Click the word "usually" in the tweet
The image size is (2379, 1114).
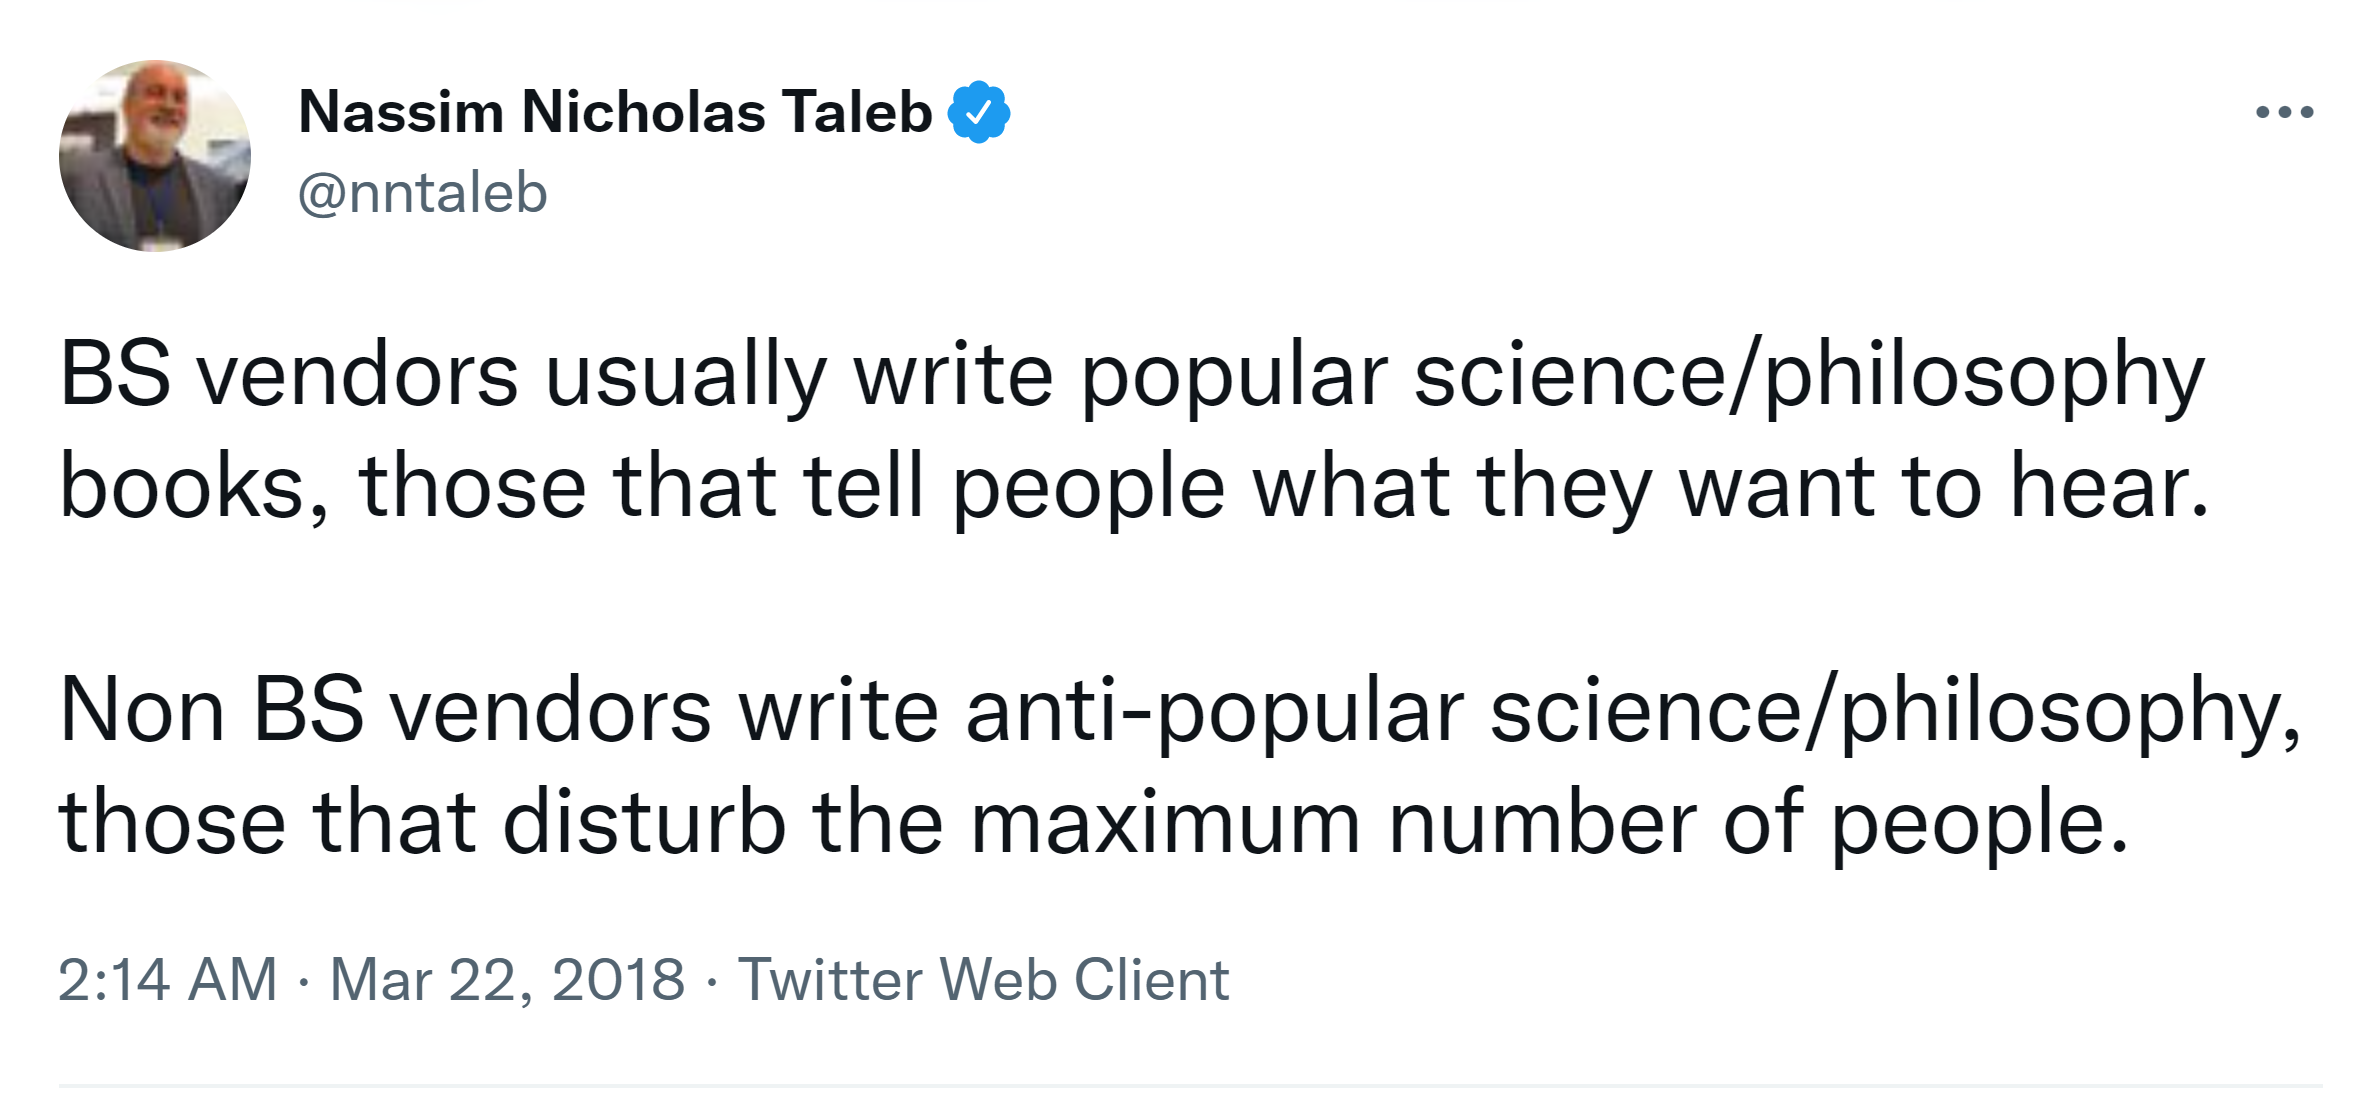click(x=686, y=376)
